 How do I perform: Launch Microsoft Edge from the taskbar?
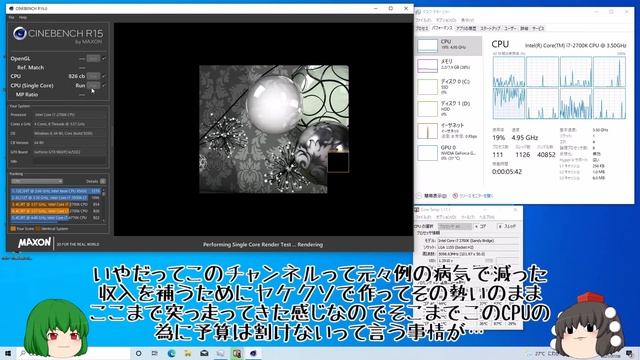pyautogui.click(x=171, y=353)
